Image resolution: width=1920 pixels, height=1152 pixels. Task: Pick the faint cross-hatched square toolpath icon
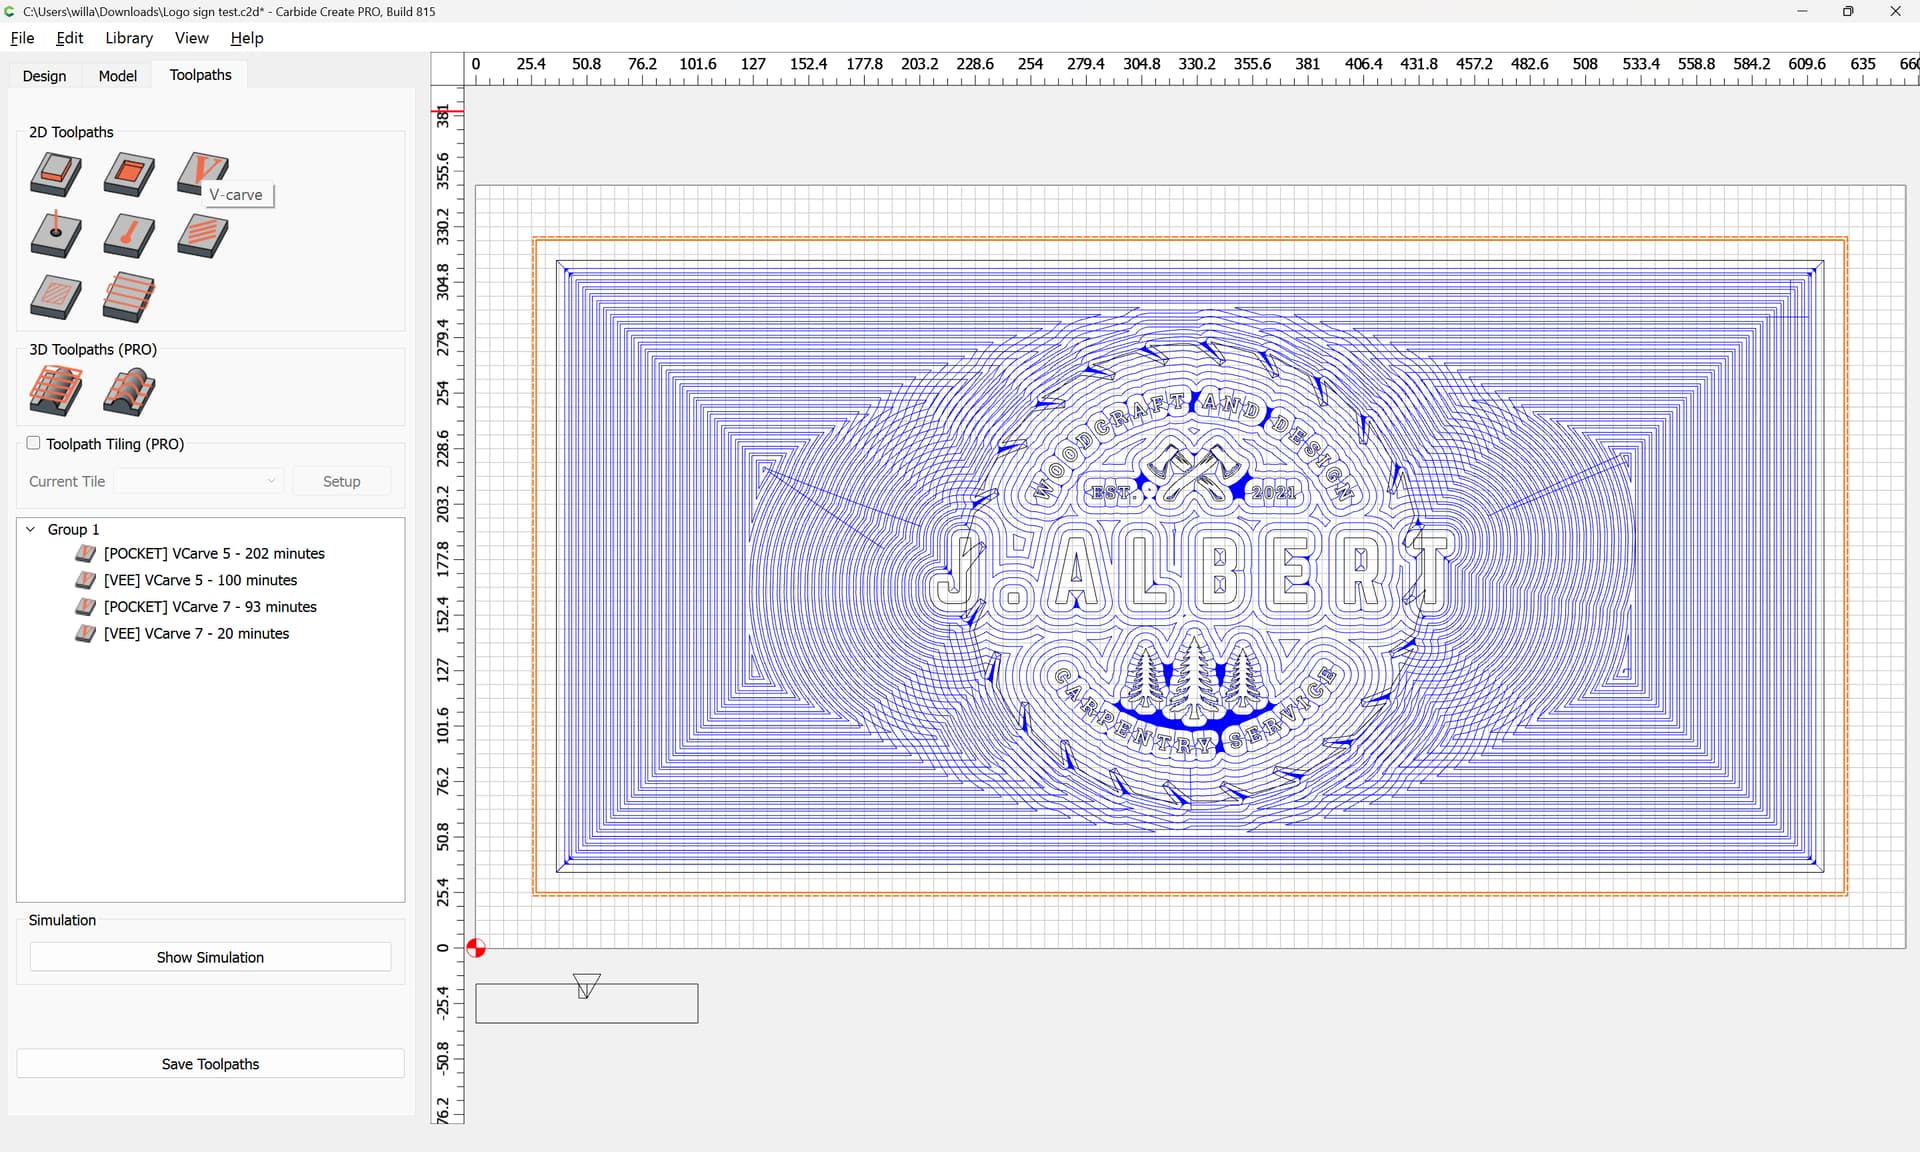click(x=56, y=297)
